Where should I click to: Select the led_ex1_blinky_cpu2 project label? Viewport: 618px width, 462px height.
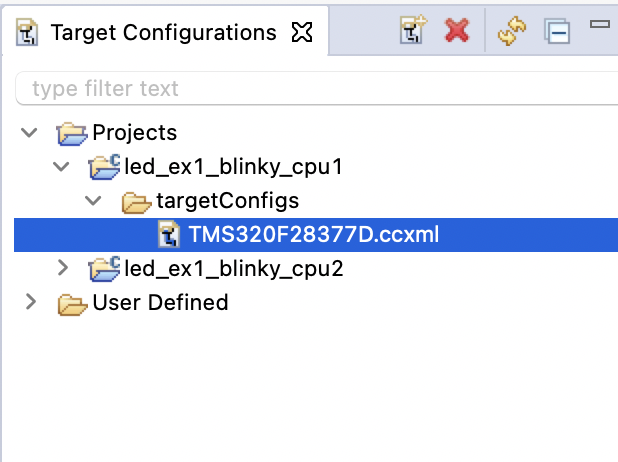[233, 269]
